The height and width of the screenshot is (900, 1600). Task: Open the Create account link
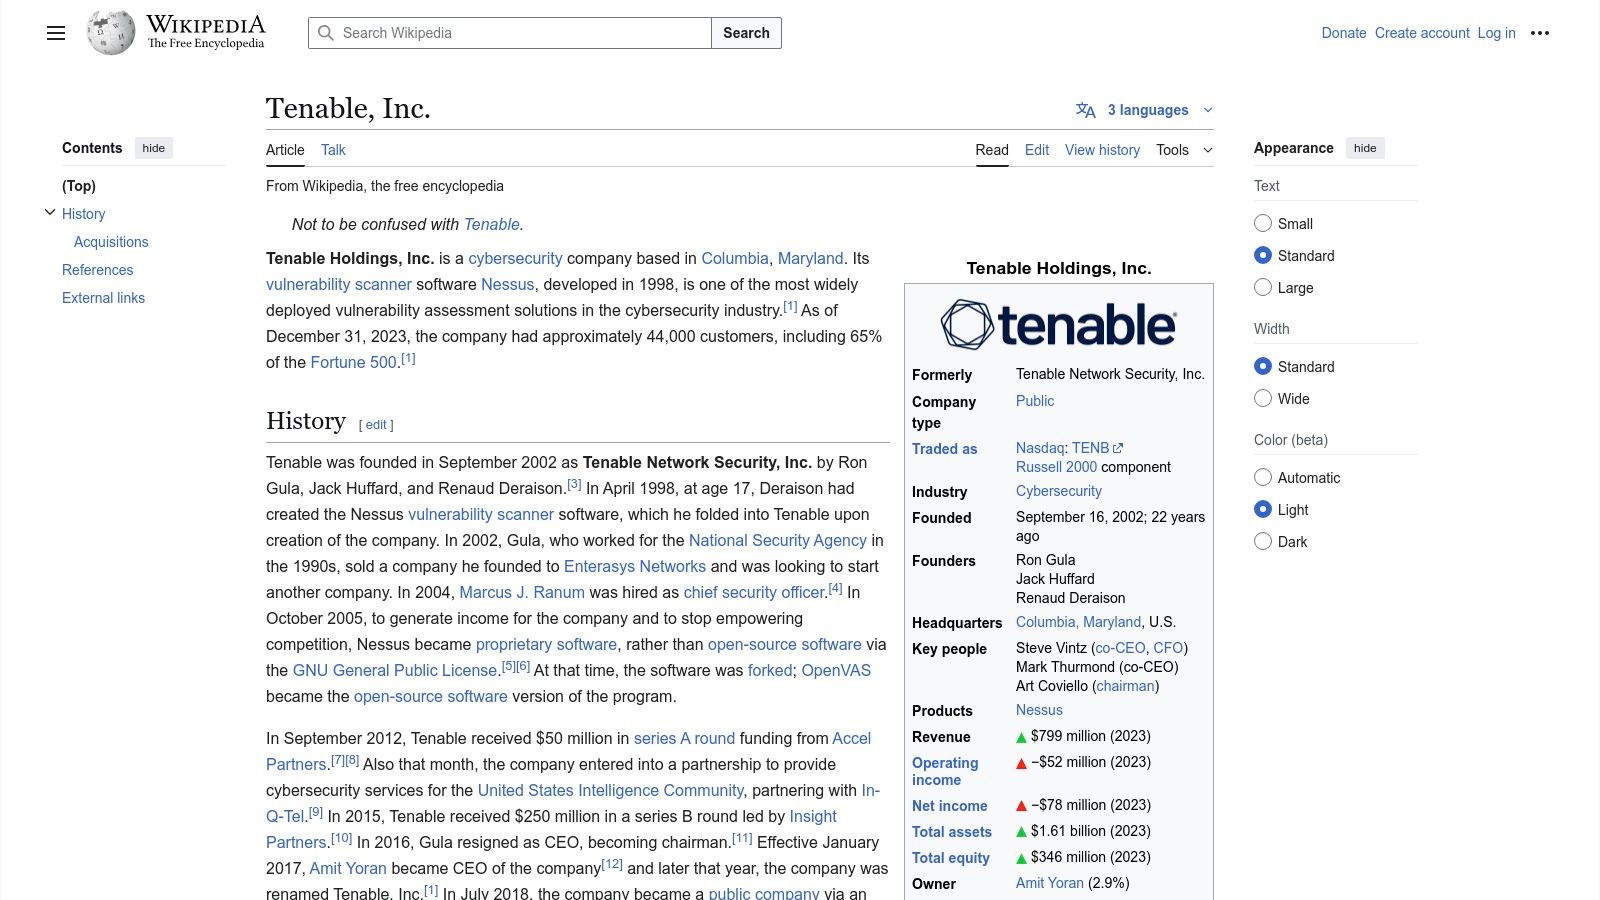(x=1421, y=33)
